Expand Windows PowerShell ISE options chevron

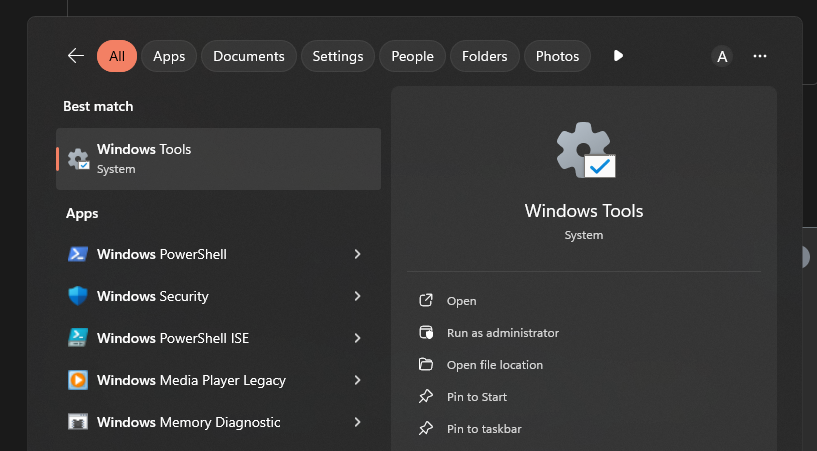coord(357,338)
